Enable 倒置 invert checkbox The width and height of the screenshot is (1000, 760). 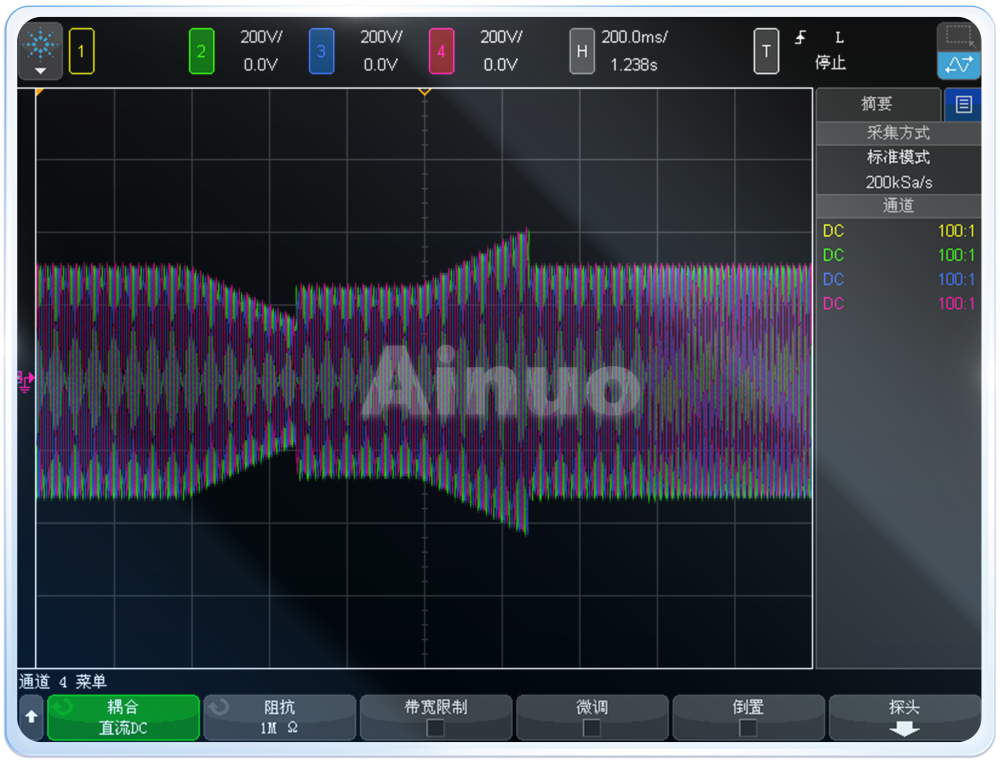pyautogui.click(x=748, y=727)
